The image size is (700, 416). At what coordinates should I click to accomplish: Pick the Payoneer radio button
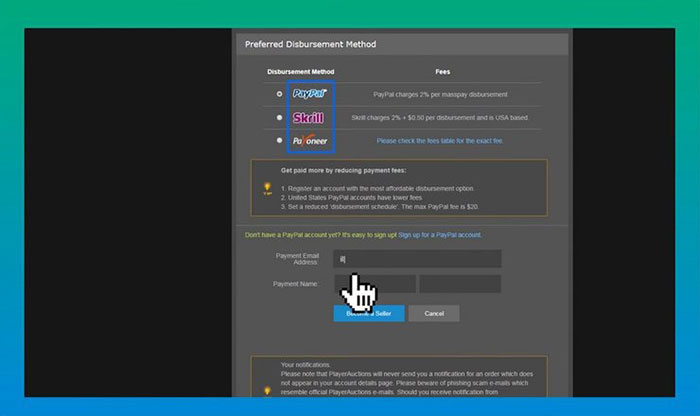(x=279, y=140)
